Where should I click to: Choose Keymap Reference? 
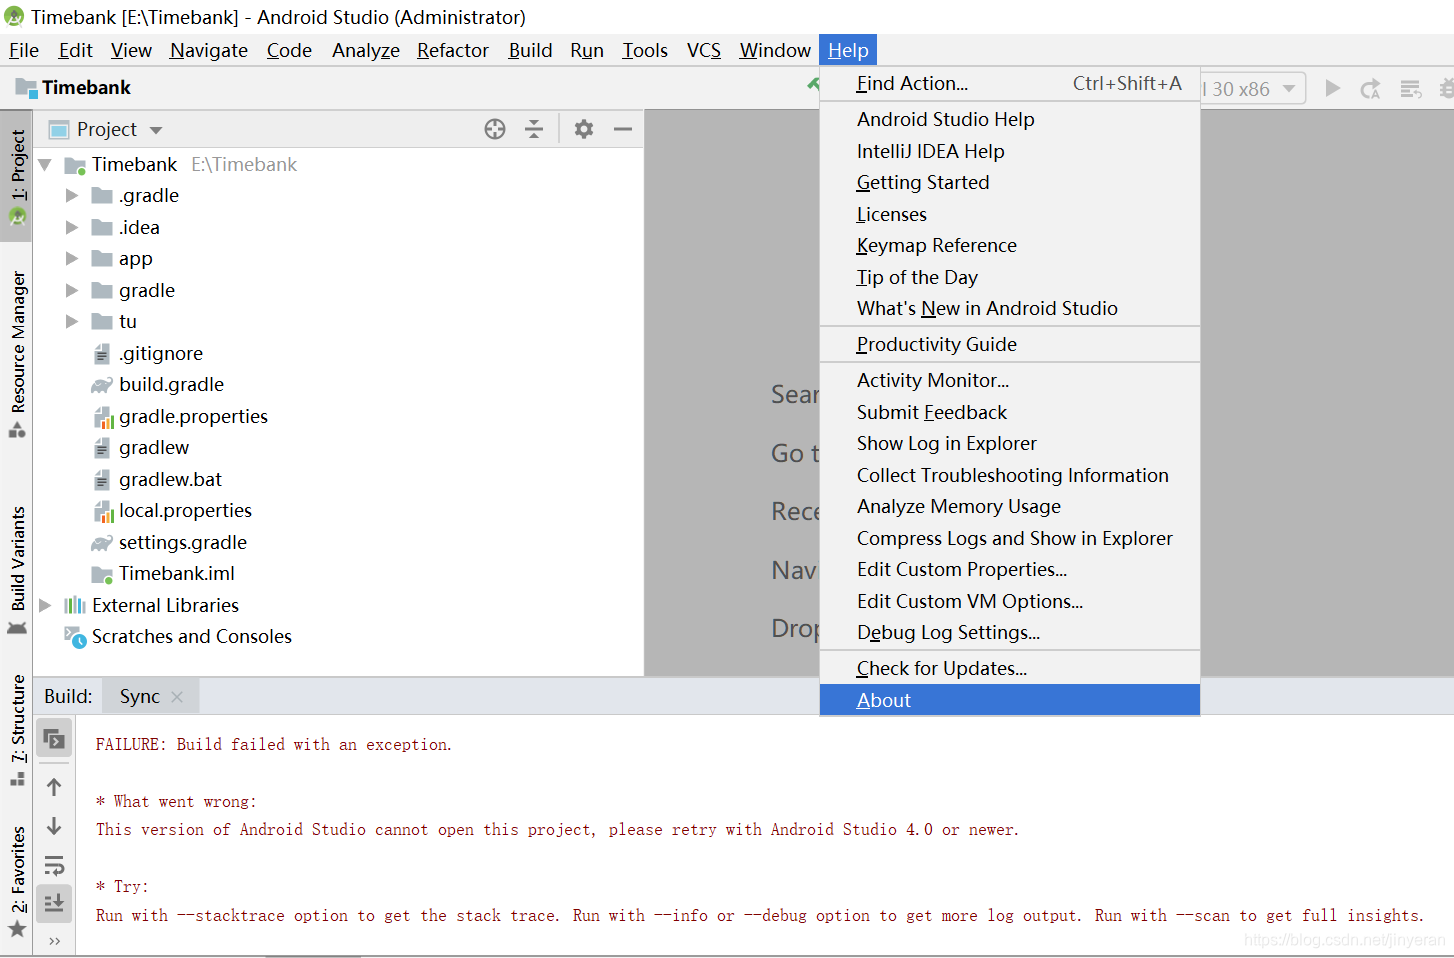click(1010, 245)
